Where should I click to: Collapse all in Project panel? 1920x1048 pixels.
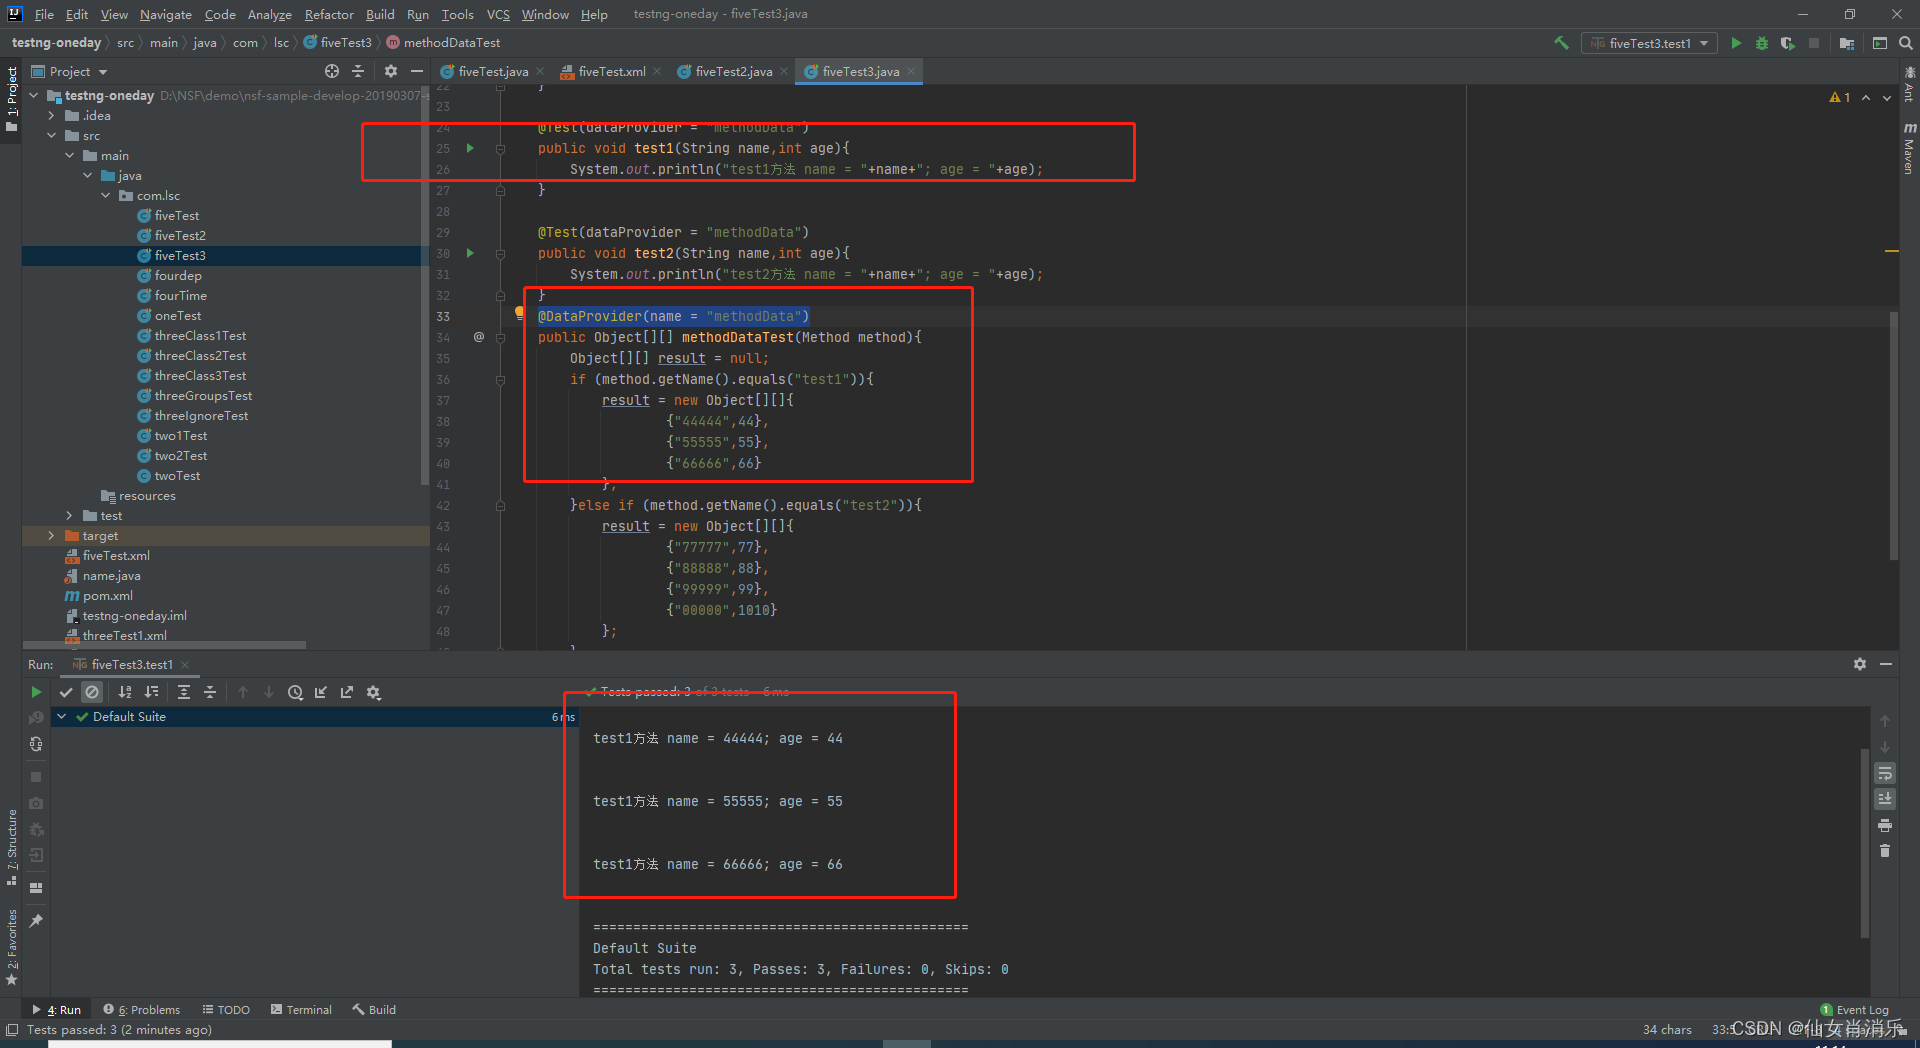(x=358, y=71)
